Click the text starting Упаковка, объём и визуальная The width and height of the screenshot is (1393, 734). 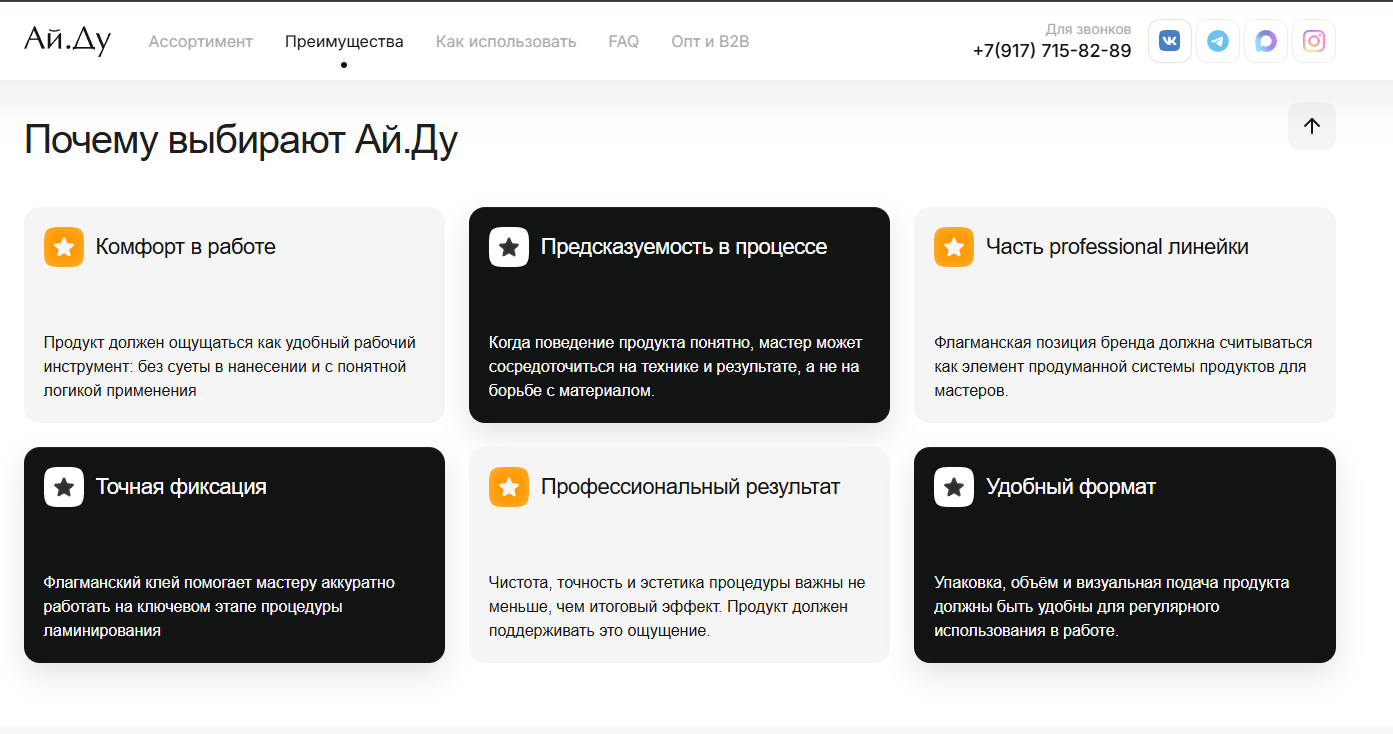coord(1112,607)
